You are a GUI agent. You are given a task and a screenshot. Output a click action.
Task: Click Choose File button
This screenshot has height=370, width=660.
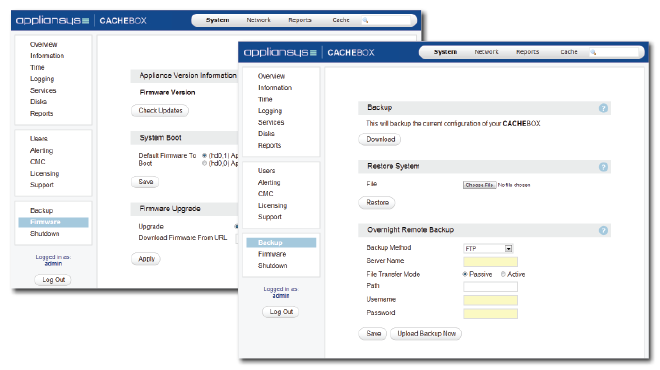pos(479,185)
